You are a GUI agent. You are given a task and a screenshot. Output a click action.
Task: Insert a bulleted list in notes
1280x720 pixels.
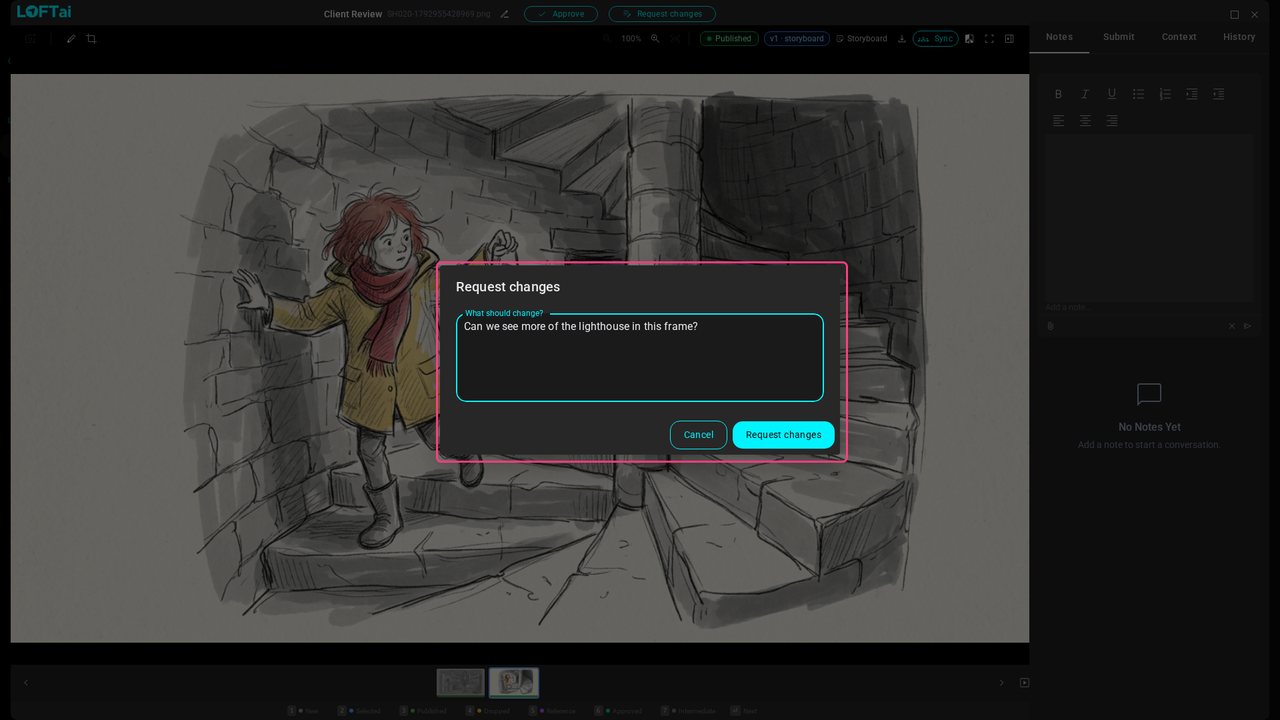[1138, 94]
